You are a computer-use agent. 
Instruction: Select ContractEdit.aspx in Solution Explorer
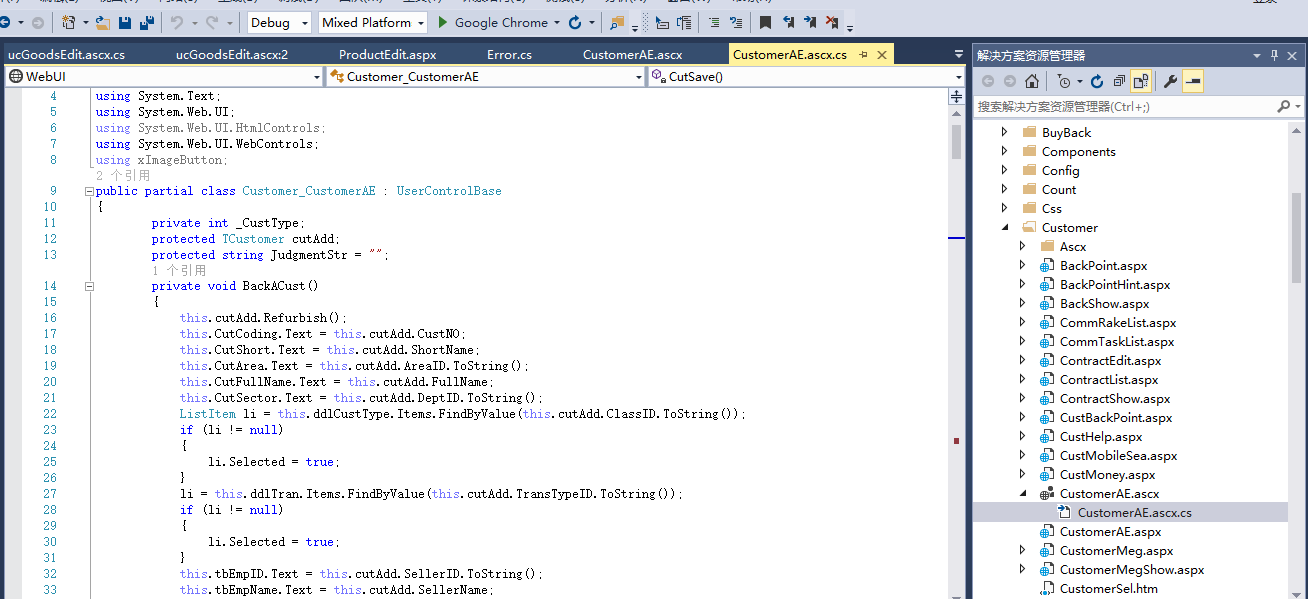pos(1110,360)
